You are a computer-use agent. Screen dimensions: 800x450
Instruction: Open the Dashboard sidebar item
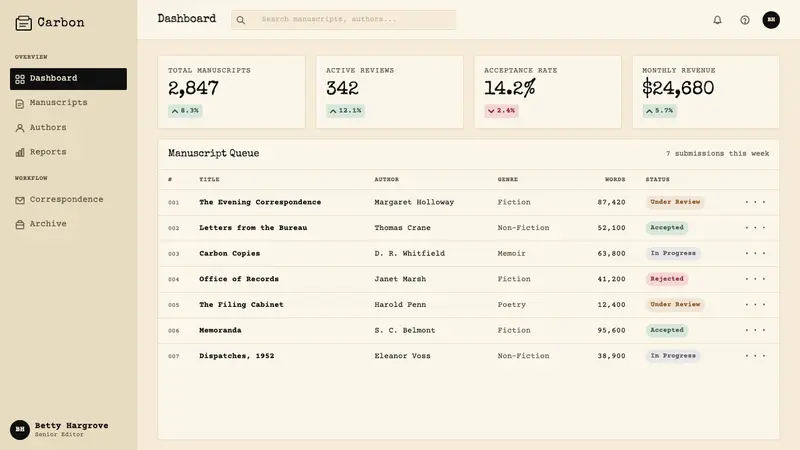tap(68, 79)
